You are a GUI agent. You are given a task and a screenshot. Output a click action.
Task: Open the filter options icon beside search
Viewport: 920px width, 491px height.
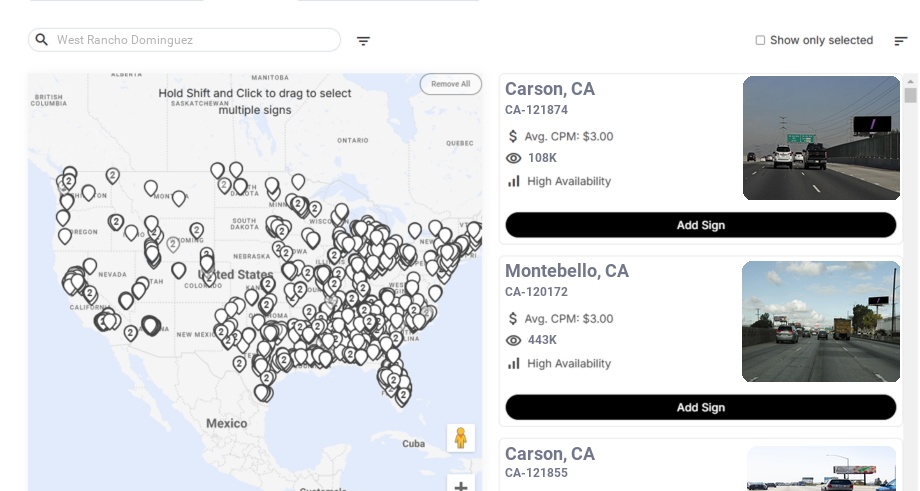(x=363, y=41)
